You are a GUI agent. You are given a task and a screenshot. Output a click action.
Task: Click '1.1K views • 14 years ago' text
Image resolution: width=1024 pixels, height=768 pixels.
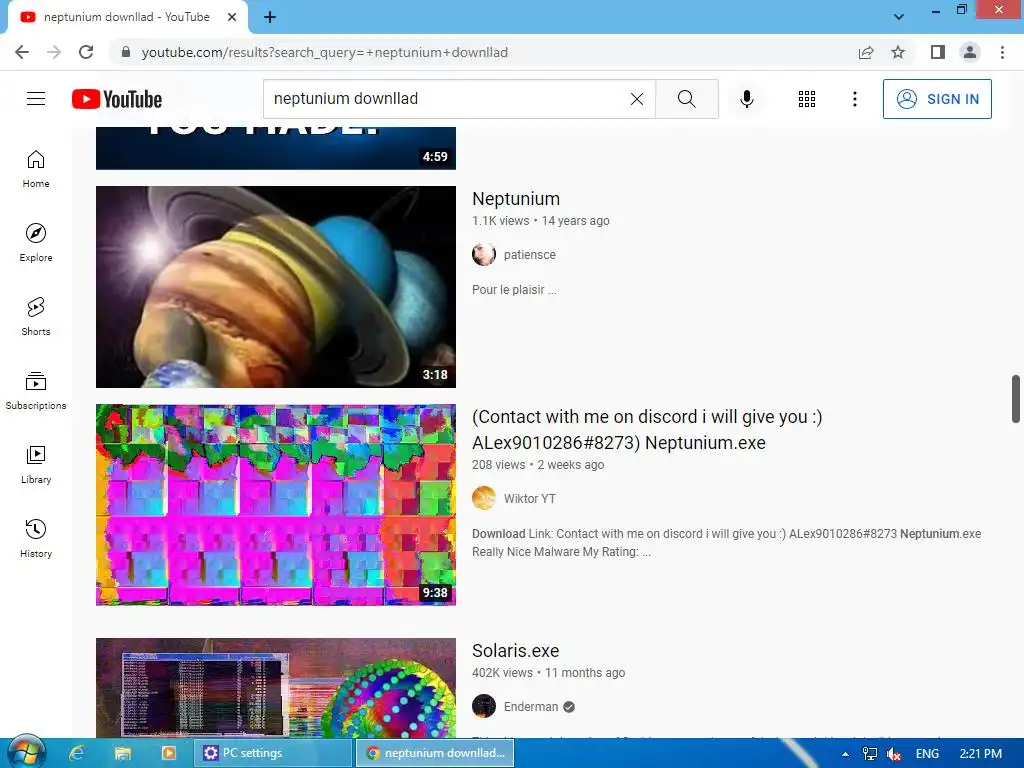click(540, 221)
